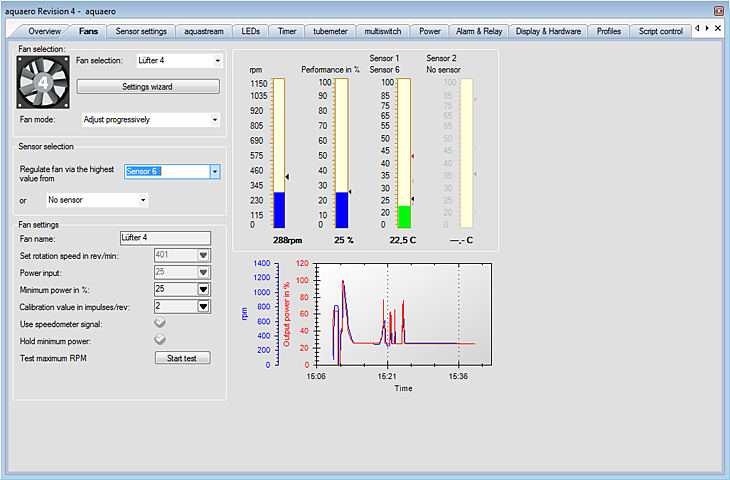Switch to the Sensor settings tab

click(141, 31)
